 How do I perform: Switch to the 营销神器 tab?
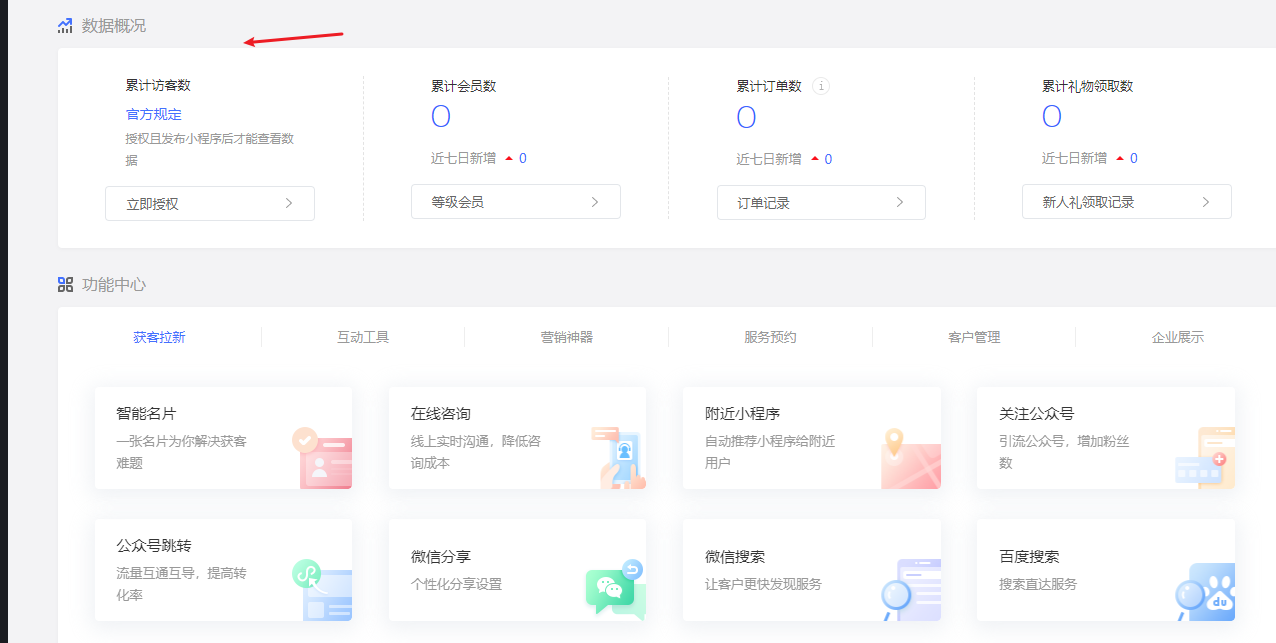point(567,337)
